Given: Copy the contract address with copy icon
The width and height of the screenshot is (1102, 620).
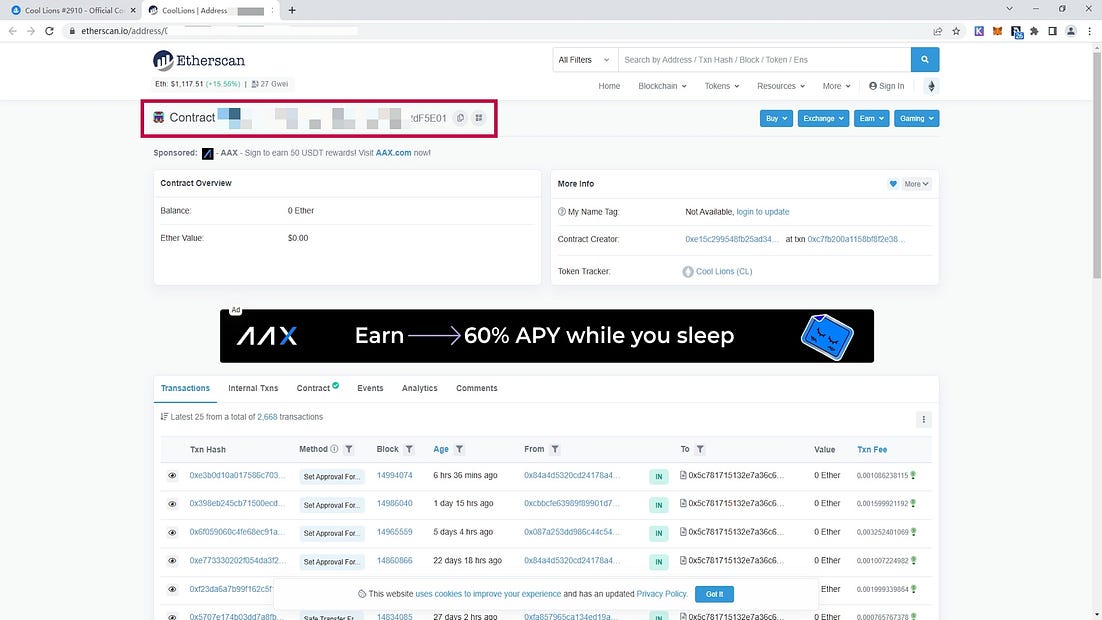Looking at the screenshot, I should 460,118.
